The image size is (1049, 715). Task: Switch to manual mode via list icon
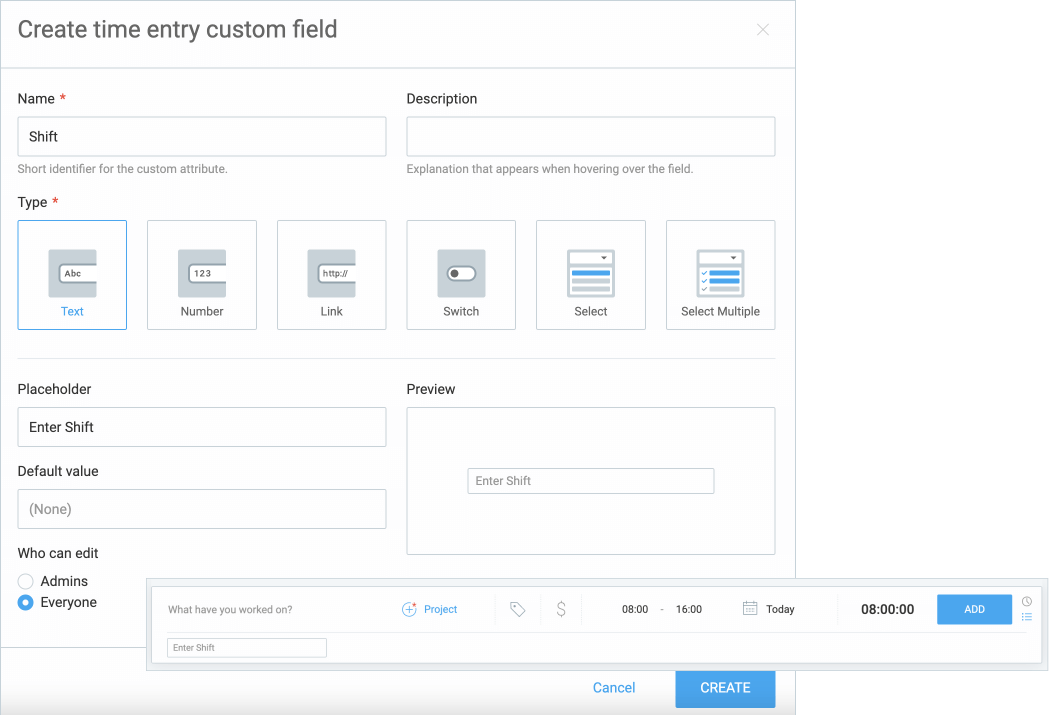click(x=1026, y=617)
